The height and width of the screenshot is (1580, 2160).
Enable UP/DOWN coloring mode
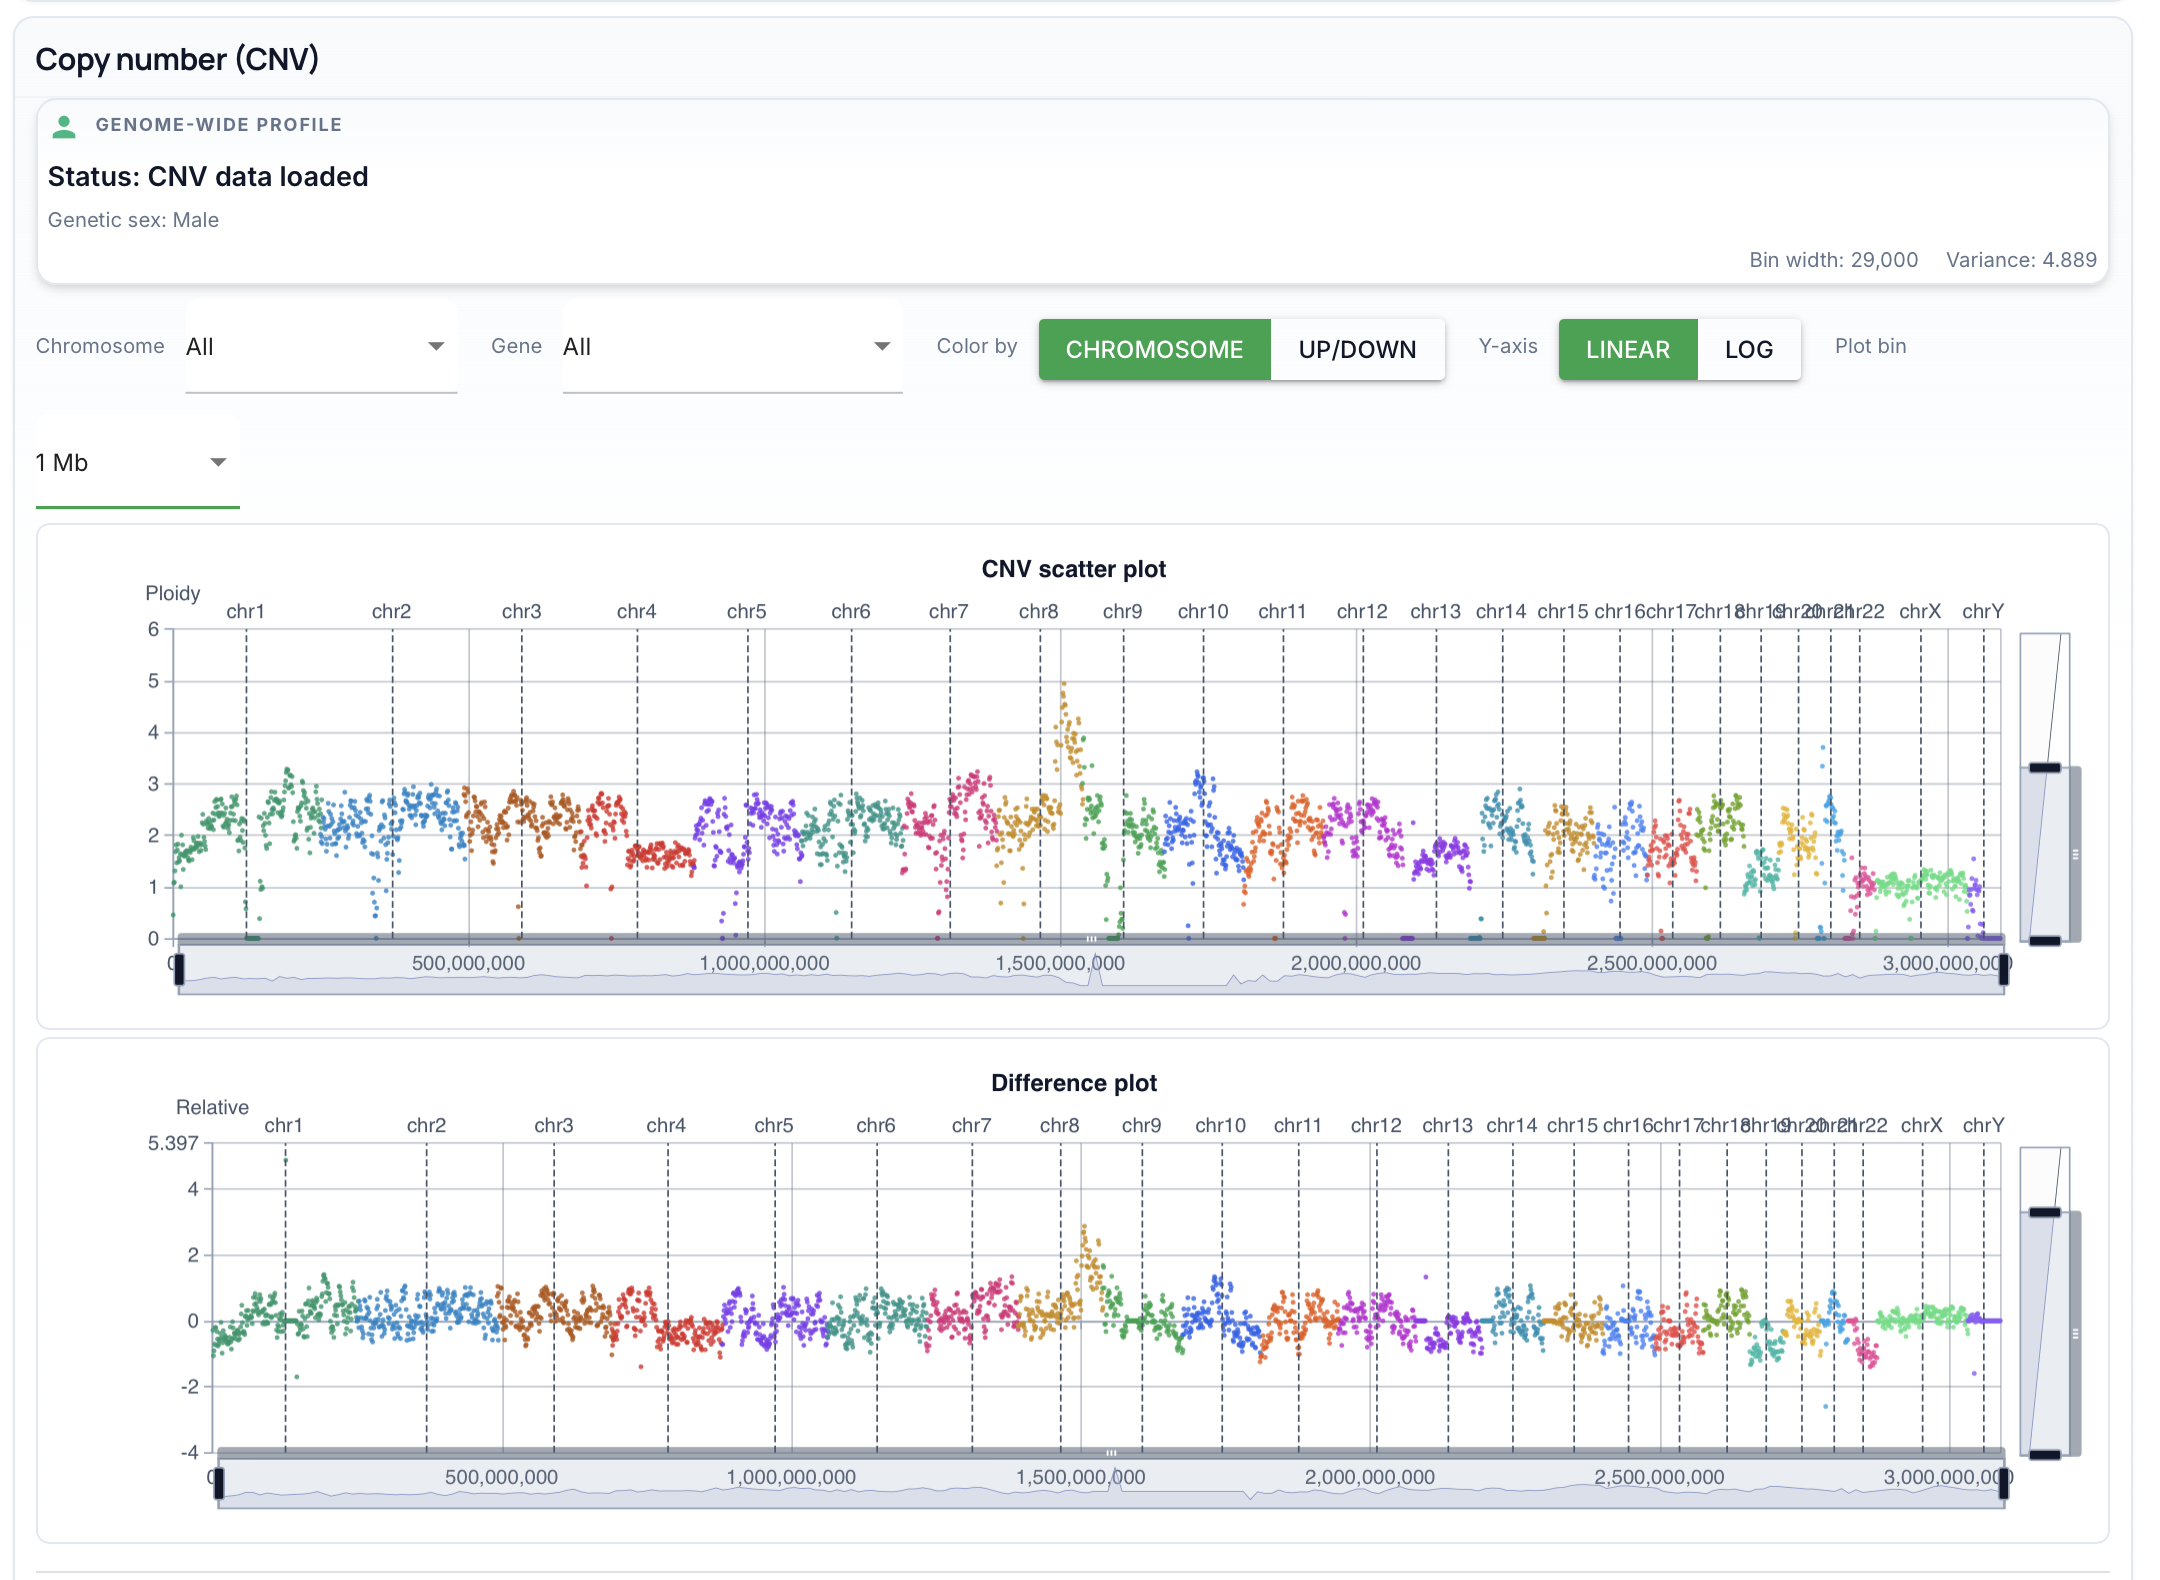[x=1357, y=349]
